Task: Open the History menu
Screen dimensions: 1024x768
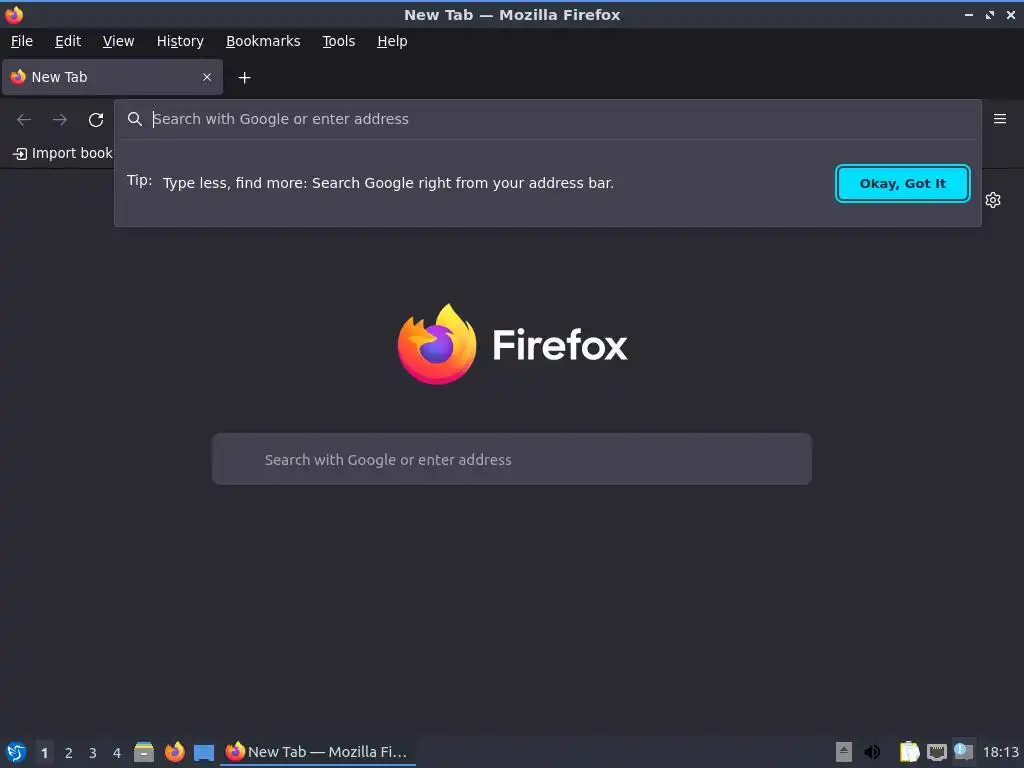Action: point(180,41)
